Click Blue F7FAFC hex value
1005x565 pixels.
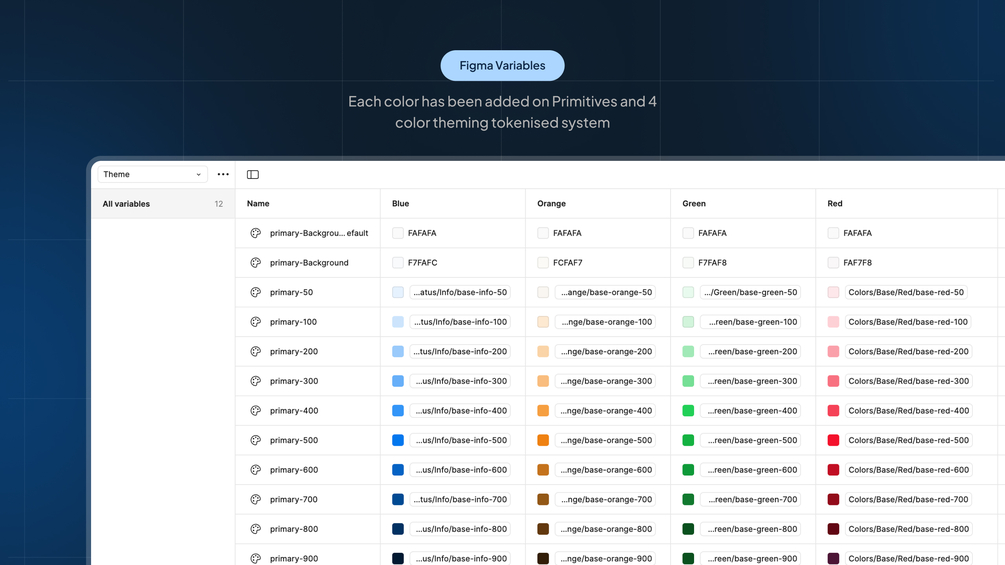[422, 263]
